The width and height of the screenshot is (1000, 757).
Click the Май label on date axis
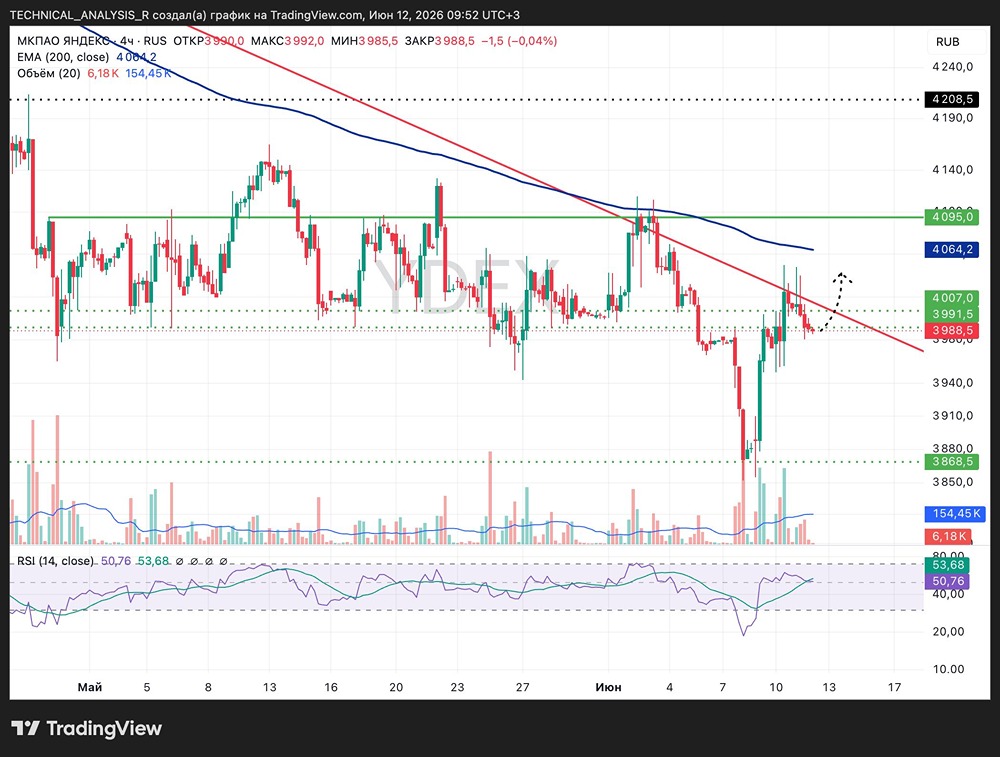89,687
